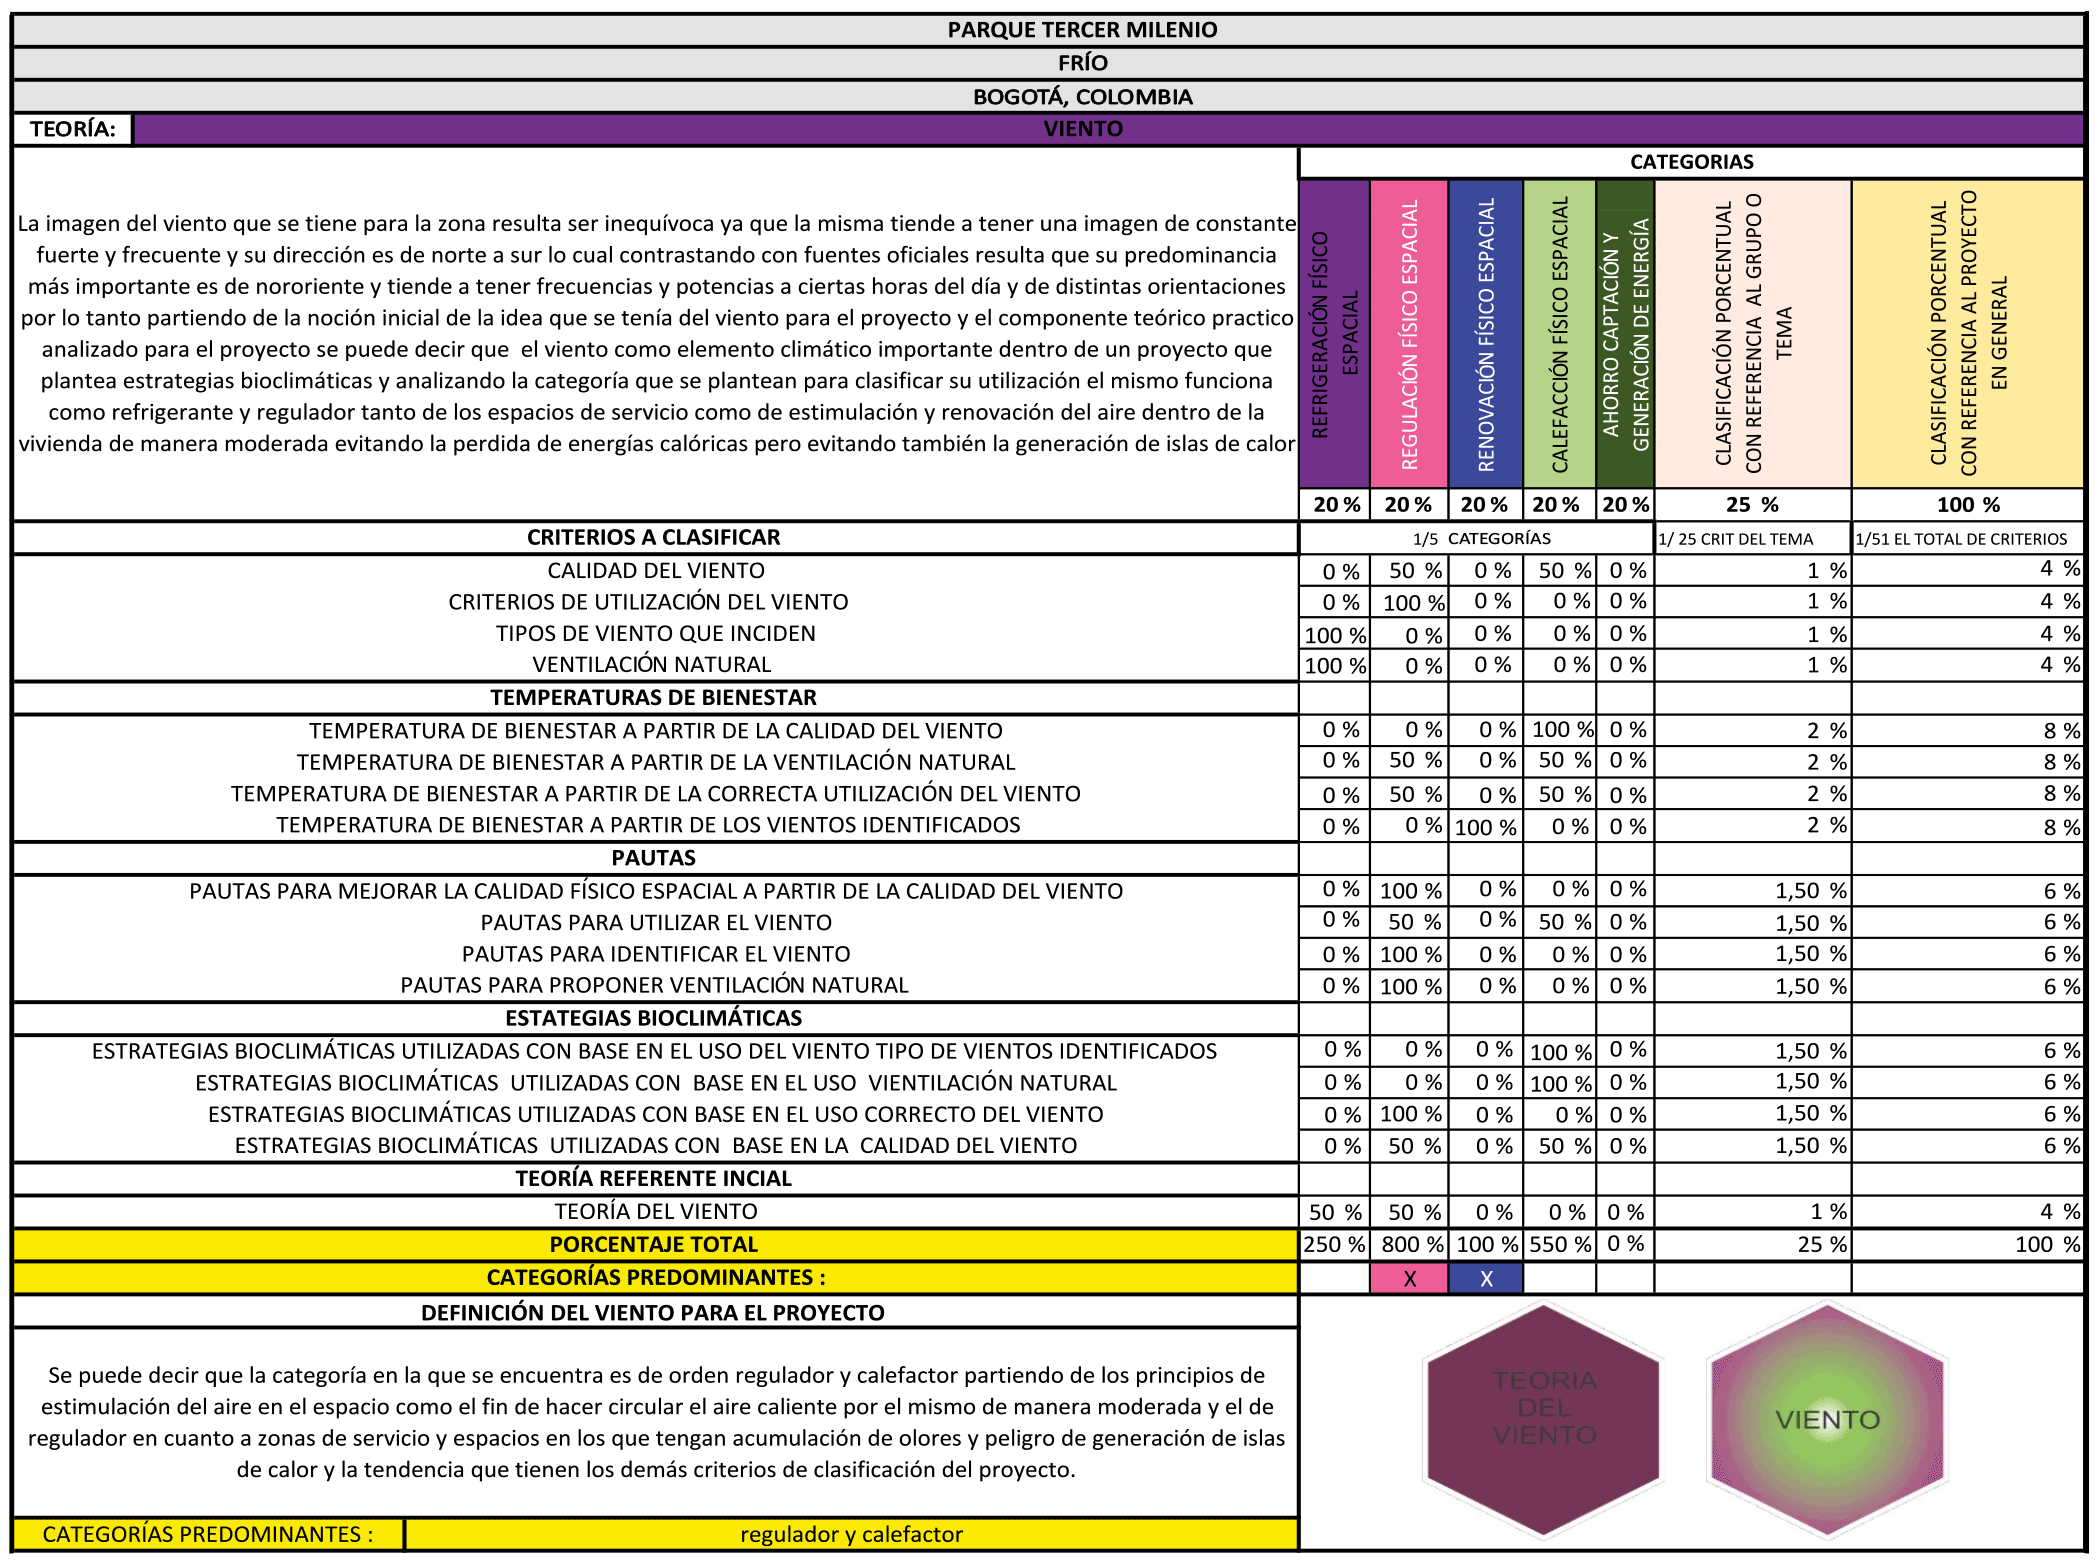Click the CLASIFICACIÓN PORCENTUAL AL GRUPO O TEMA header
Viewport: 2100px width, 1560px height.
(1753, 334)
